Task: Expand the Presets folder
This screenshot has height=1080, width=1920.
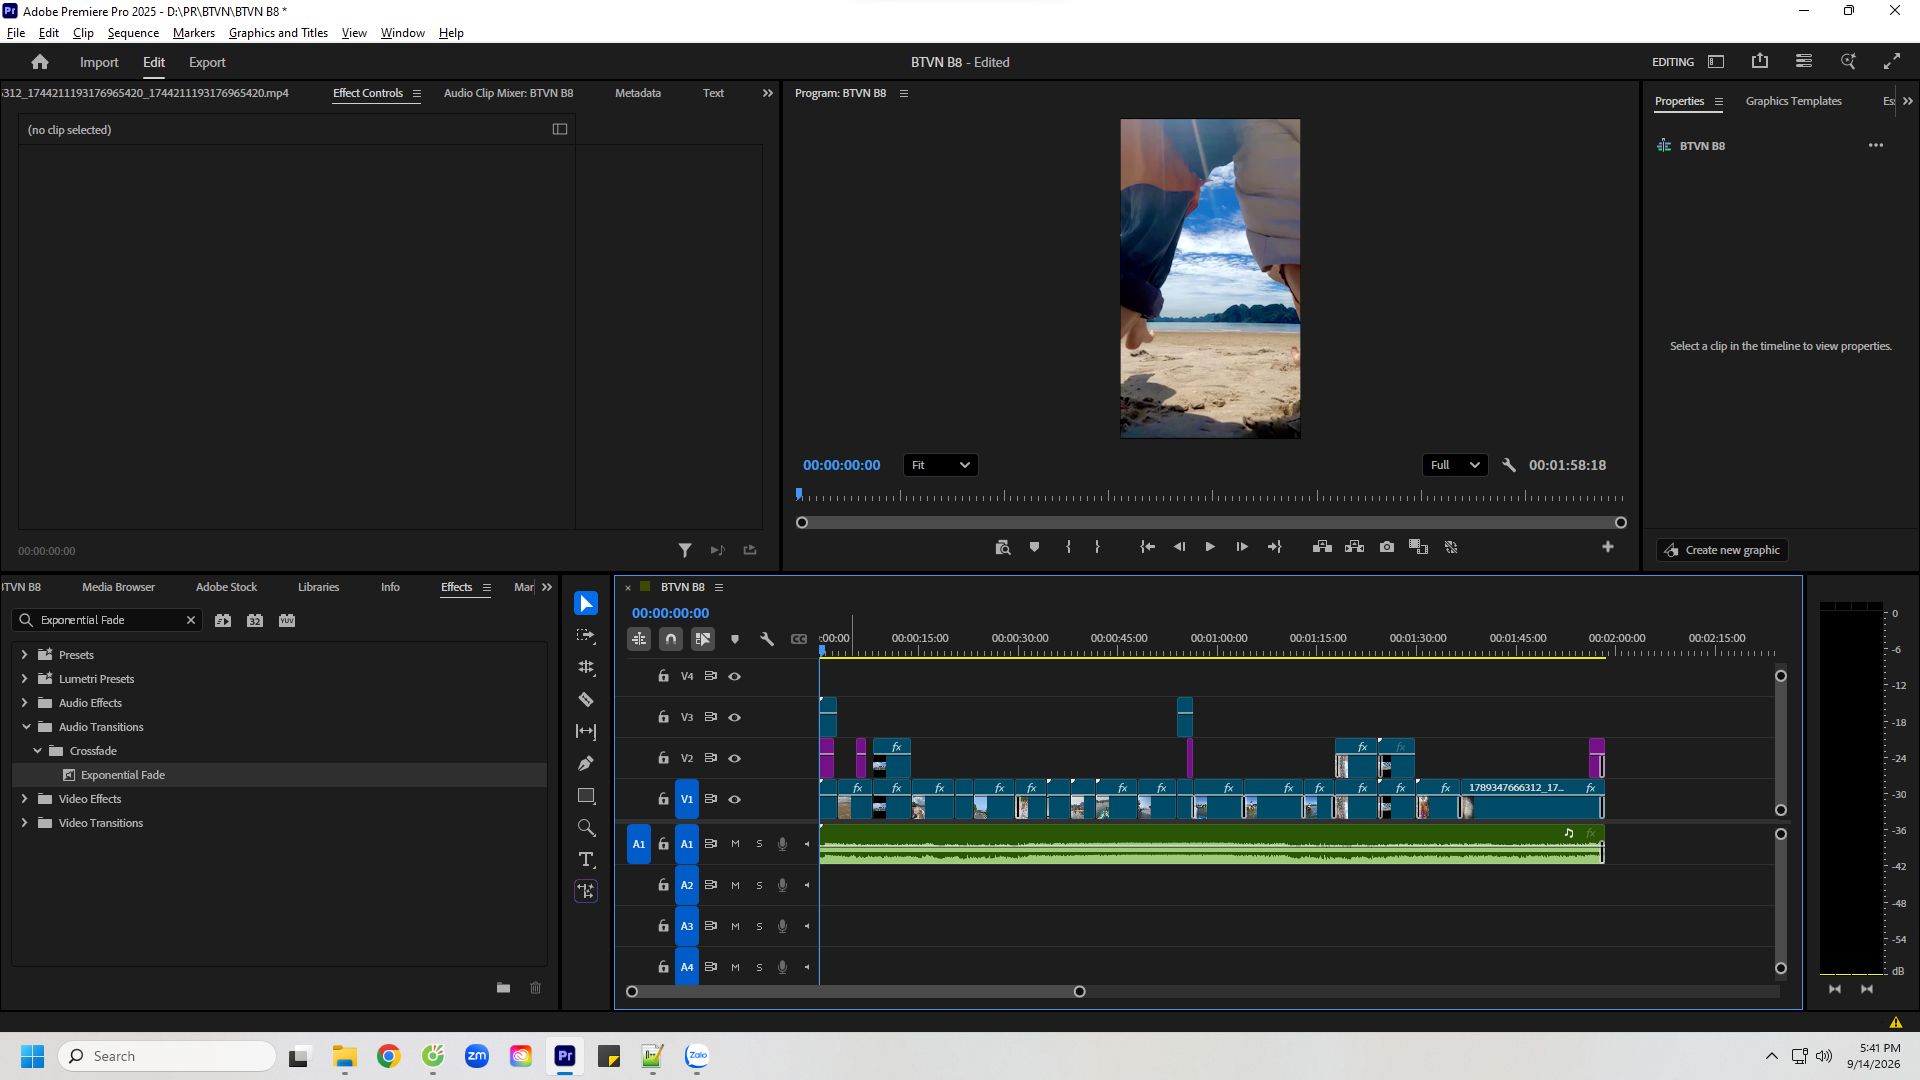Action: pos(24,655)
